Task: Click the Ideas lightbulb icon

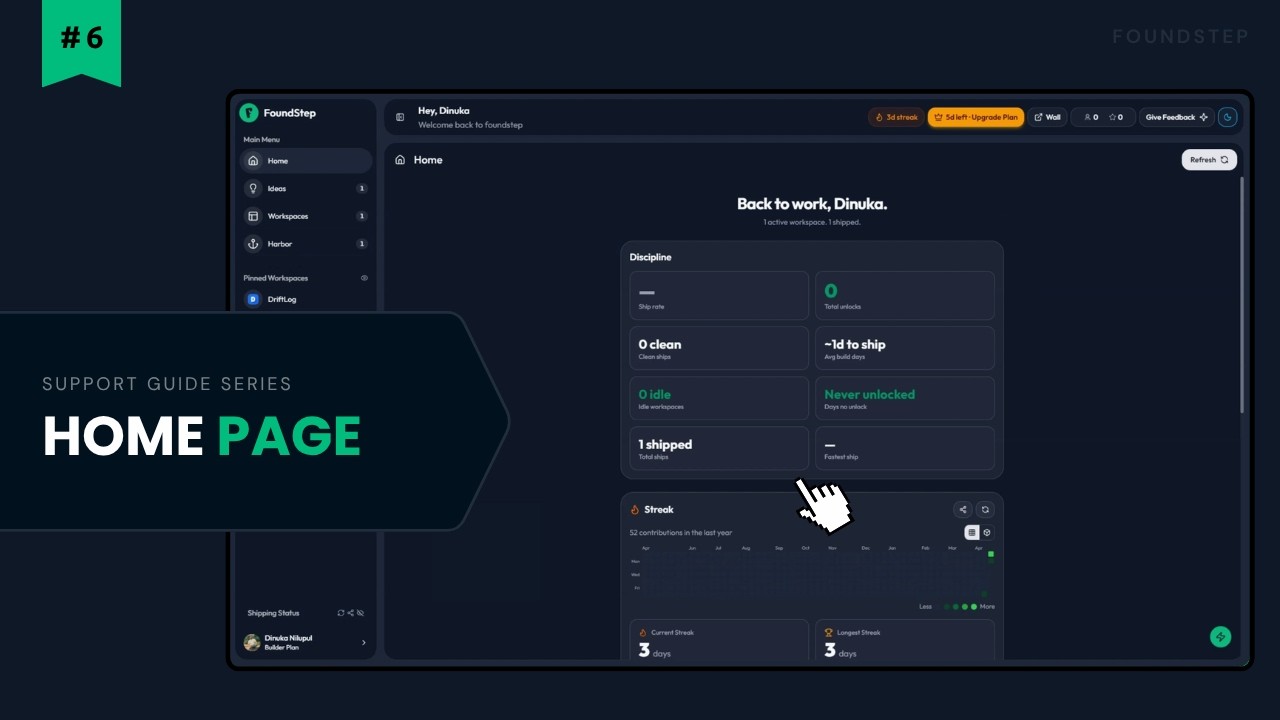Action: coord(253,188)
